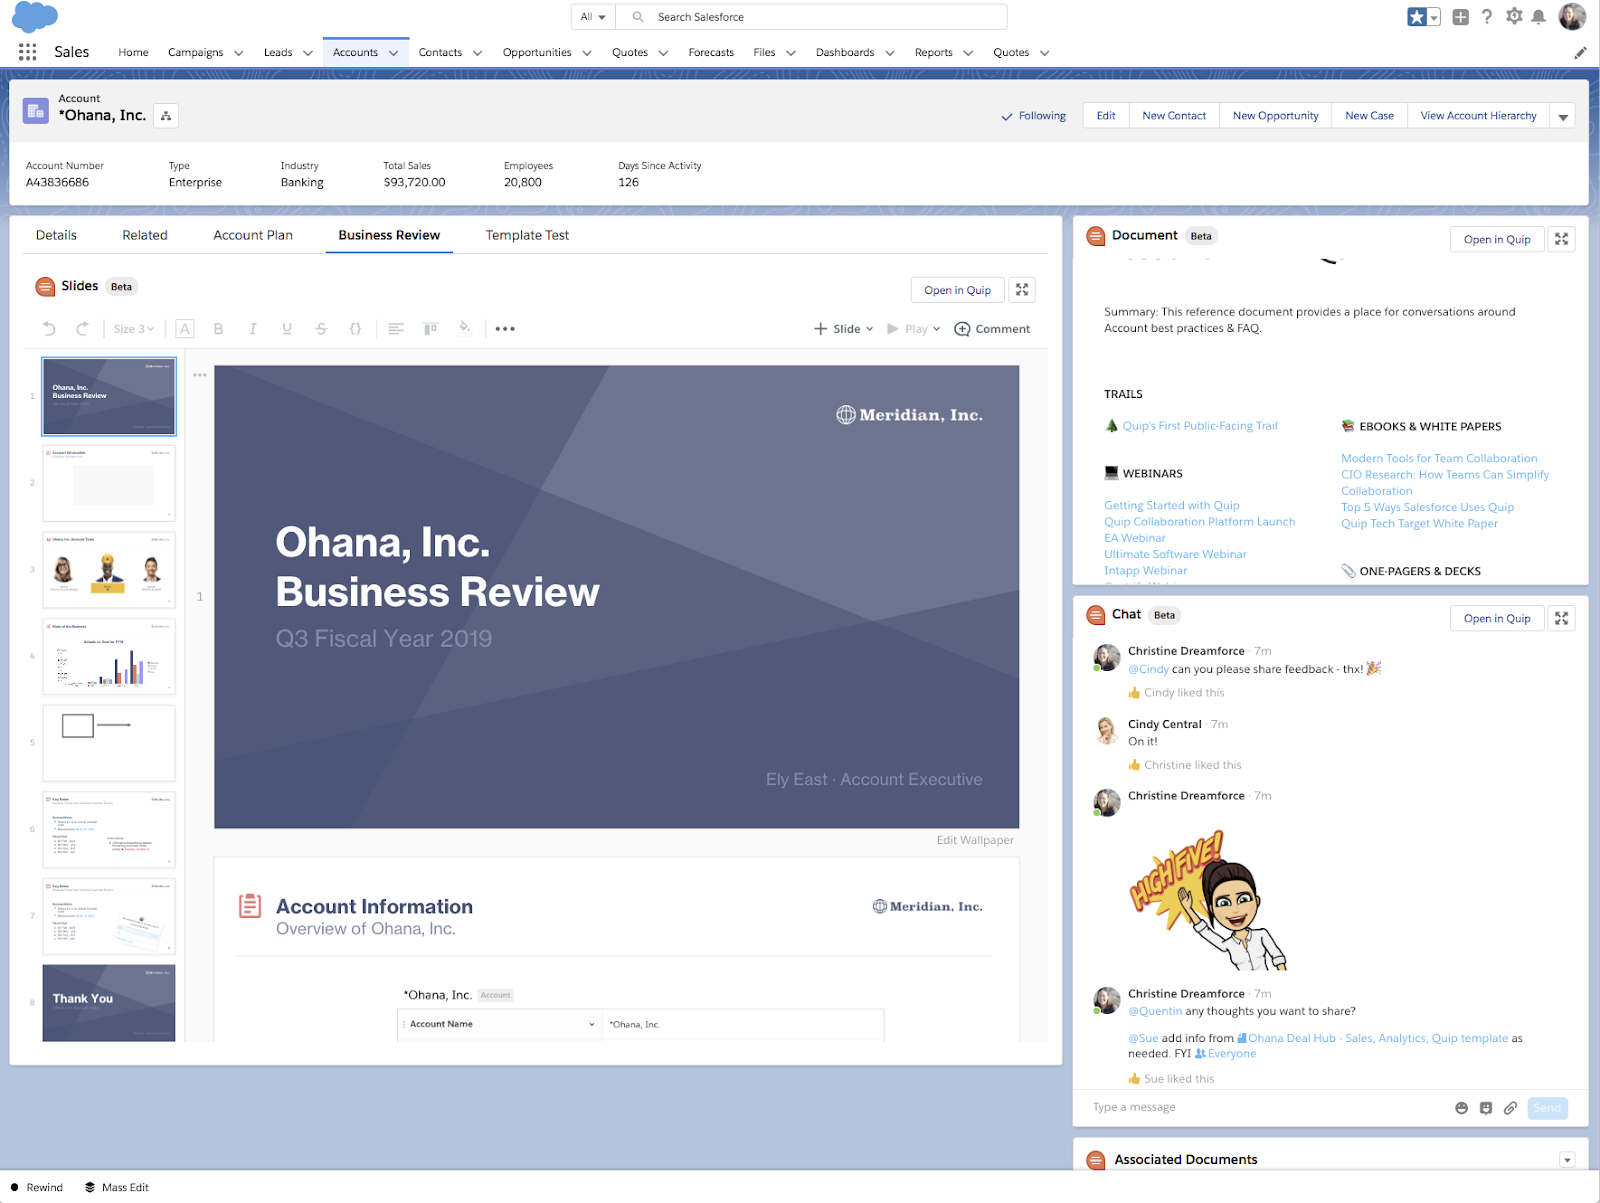
Task: Click the text alignment icon
Action: tap(396, 328)
